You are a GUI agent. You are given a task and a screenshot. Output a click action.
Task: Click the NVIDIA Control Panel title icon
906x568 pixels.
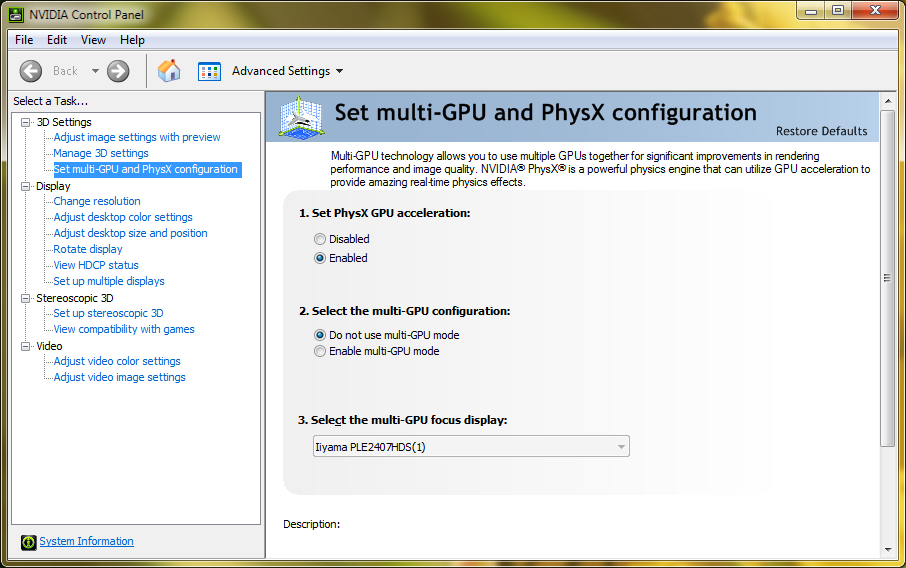pyautogui.click(x=16, y=14)
